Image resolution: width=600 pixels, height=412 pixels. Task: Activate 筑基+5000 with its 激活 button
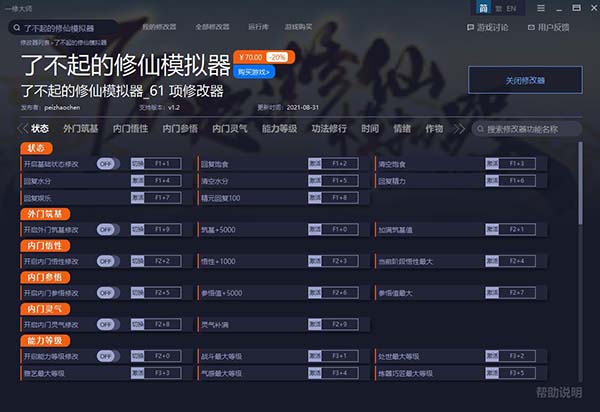coord(315,229)
